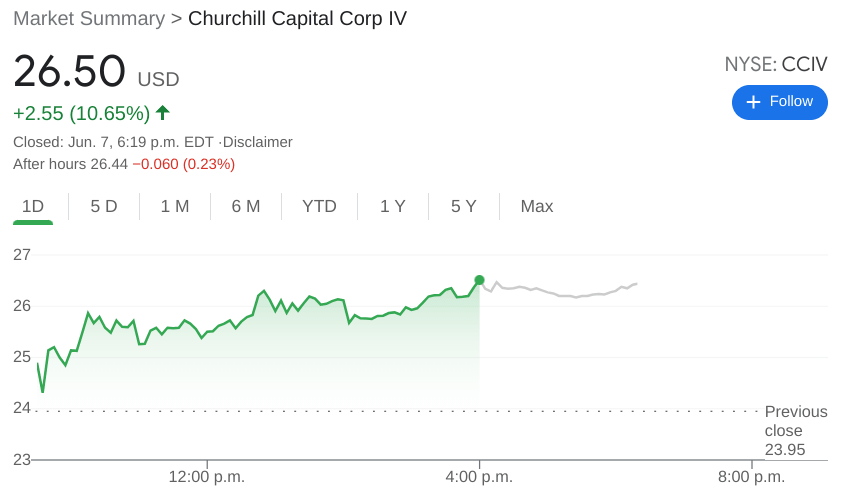Click the green dot on chart line
Screen dimensions: 851x503
coord(479,280)
